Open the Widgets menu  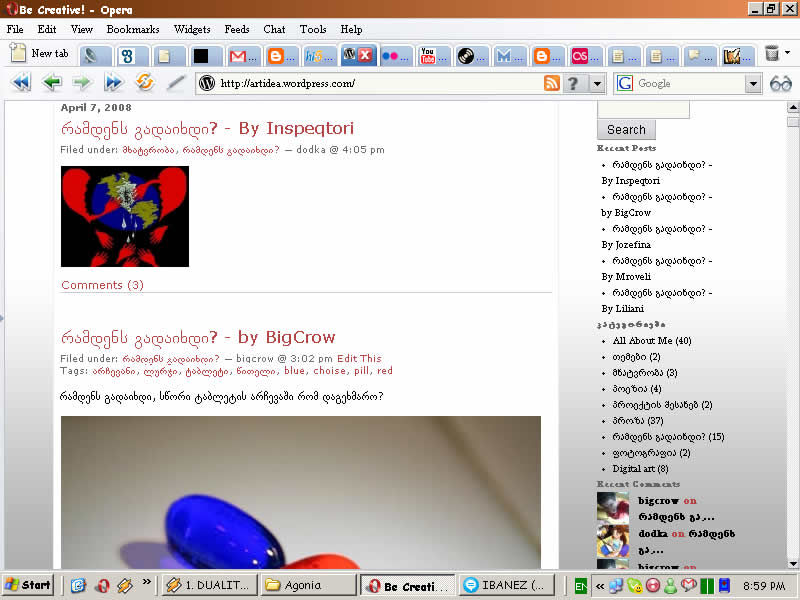point(192,30)
